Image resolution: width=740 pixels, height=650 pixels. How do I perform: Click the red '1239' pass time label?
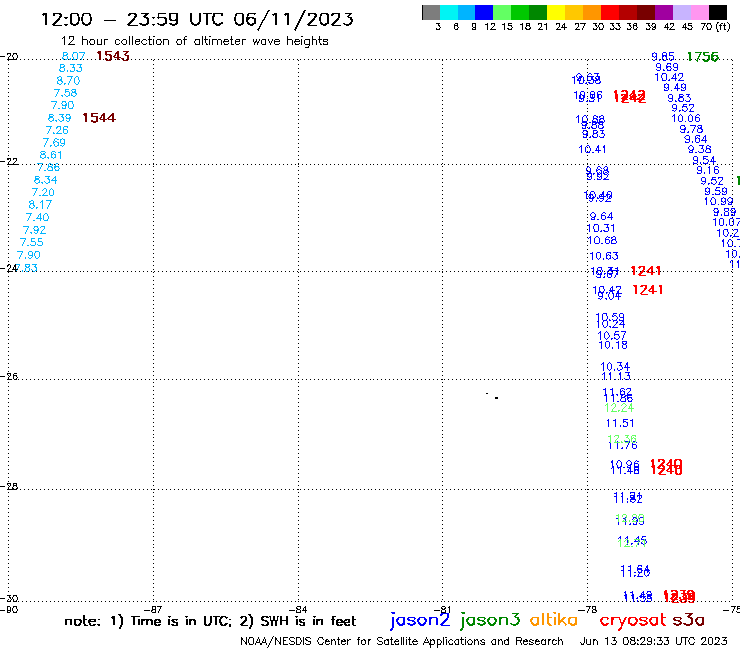coord(679,597)
